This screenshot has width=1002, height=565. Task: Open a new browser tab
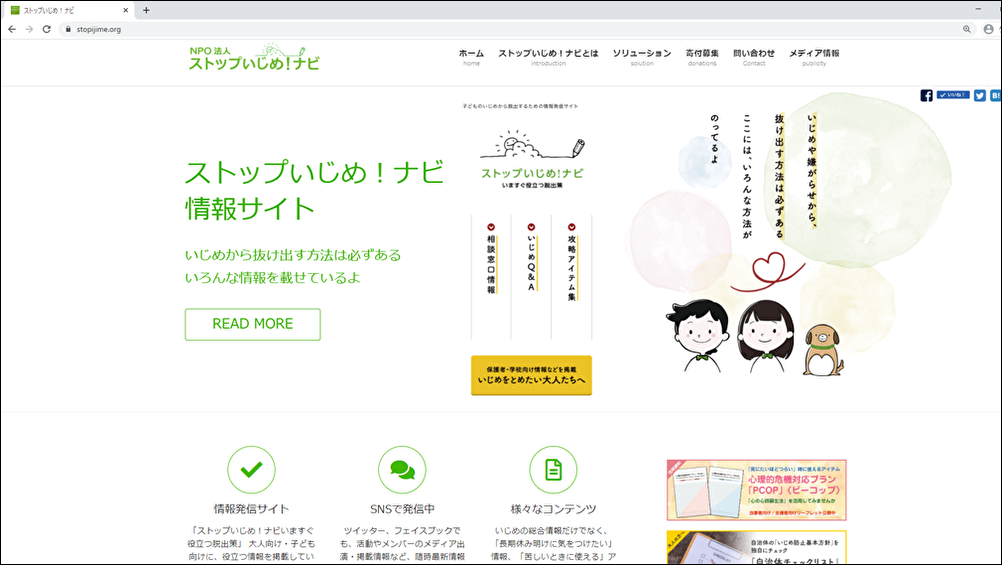coord(146,10)
